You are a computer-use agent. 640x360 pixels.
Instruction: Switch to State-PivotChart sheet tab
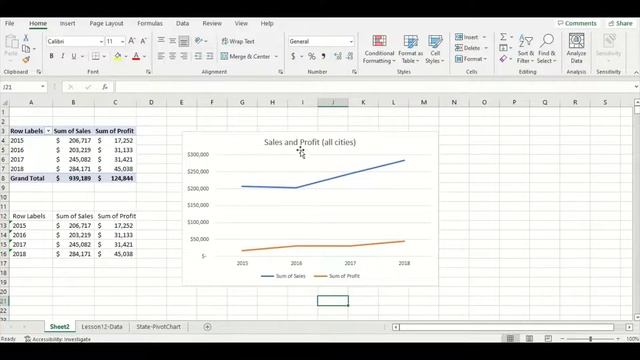(158, 327)
